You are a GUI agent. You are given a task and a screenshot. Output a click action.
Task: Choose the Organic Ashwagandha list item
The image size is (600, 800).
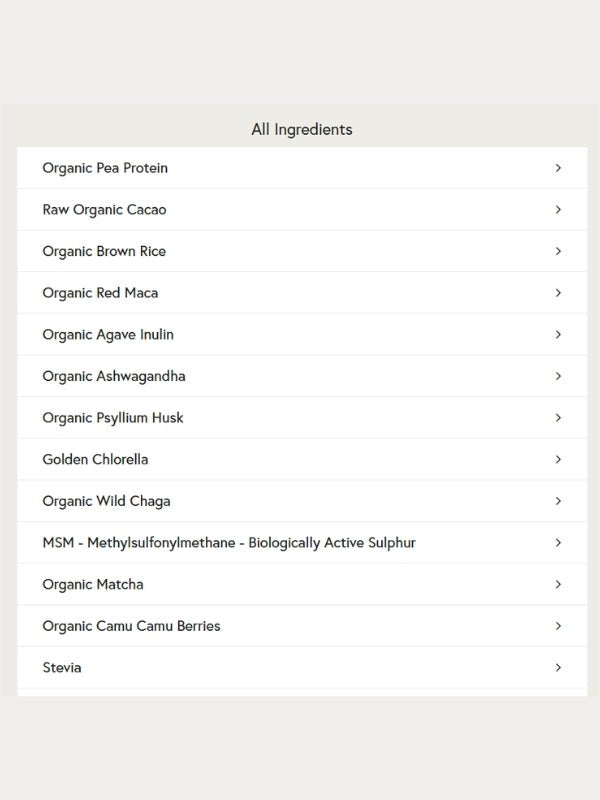click(x=302, y=376)
